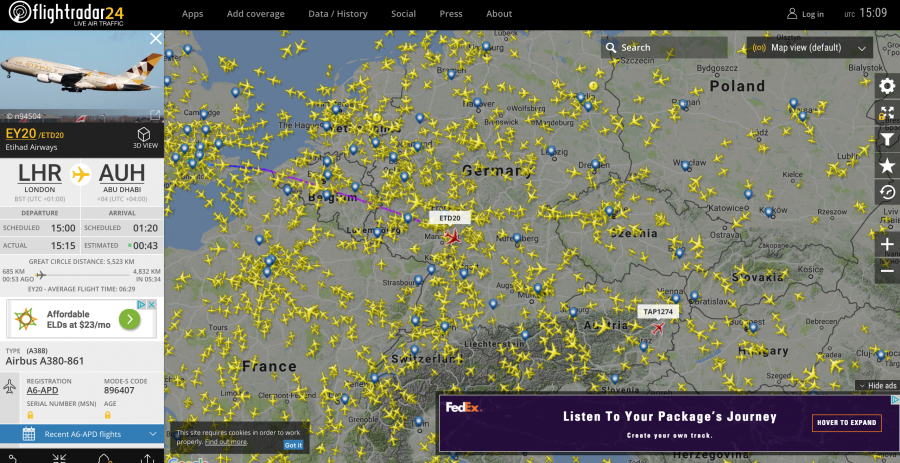The image size is (900, 463).
Task: Accept cookies with Got it button
Action: (x=293, y=445)
